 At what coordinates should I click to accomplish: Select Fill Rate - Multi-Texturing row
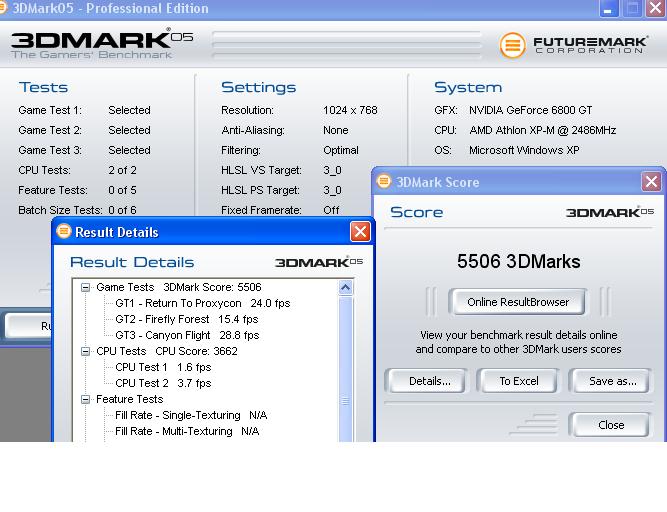tap(187, 431)
